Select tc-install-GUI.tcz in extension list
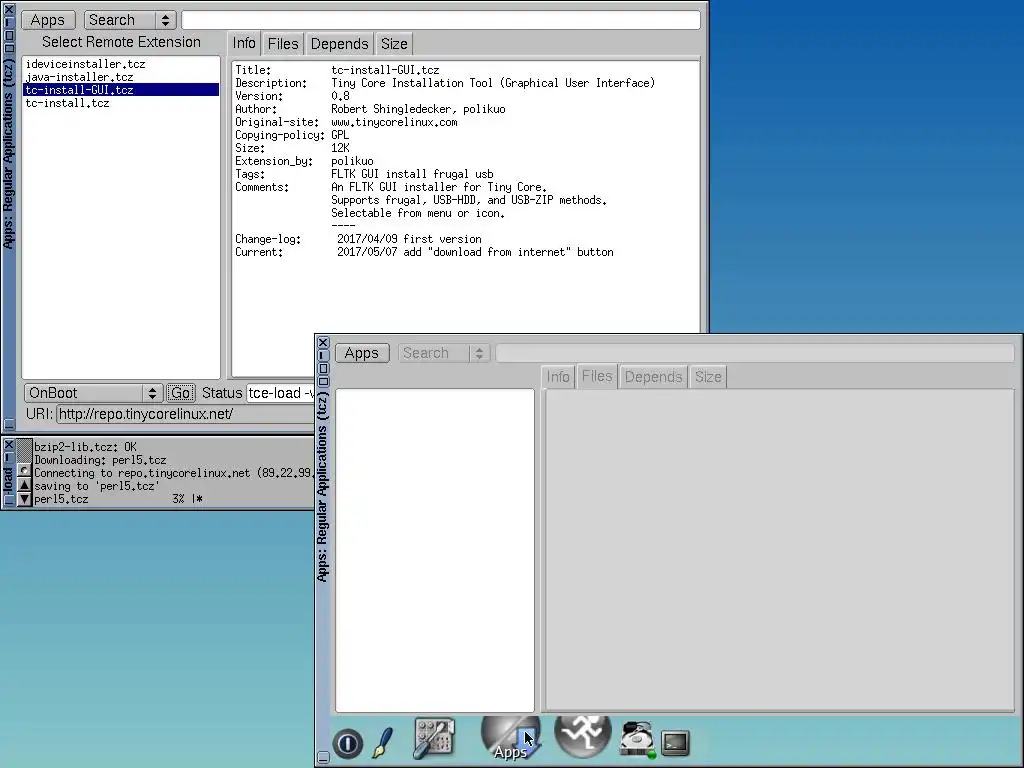This screenshot has width=1024, height=768. (x=121, y=90)
